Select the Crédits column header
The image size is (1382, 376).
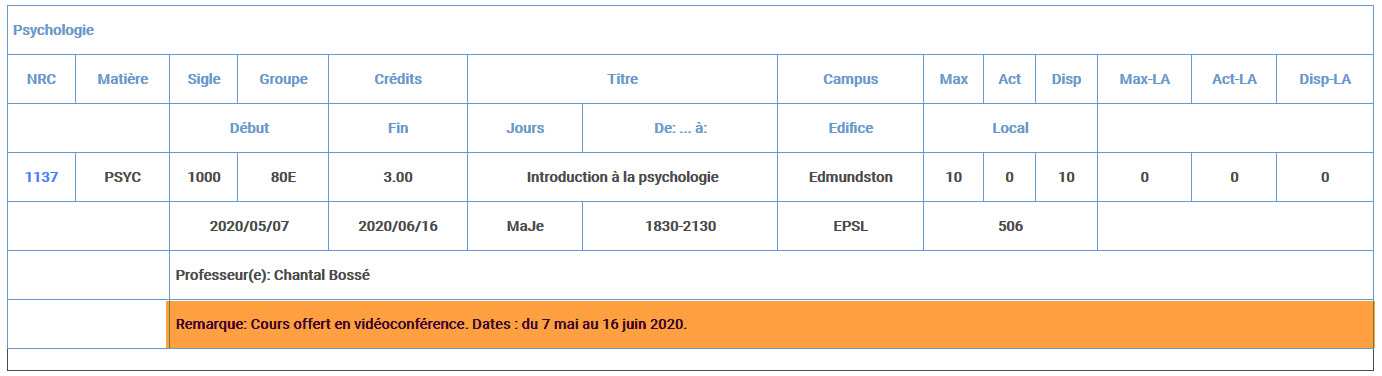tap(398, 79)
